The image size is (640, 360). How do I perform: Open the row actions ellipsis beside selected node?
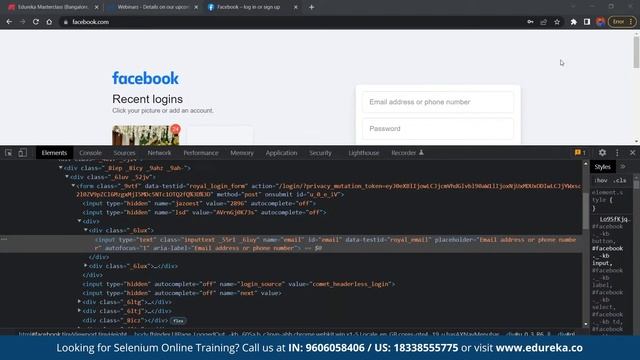tap(4, 239)
